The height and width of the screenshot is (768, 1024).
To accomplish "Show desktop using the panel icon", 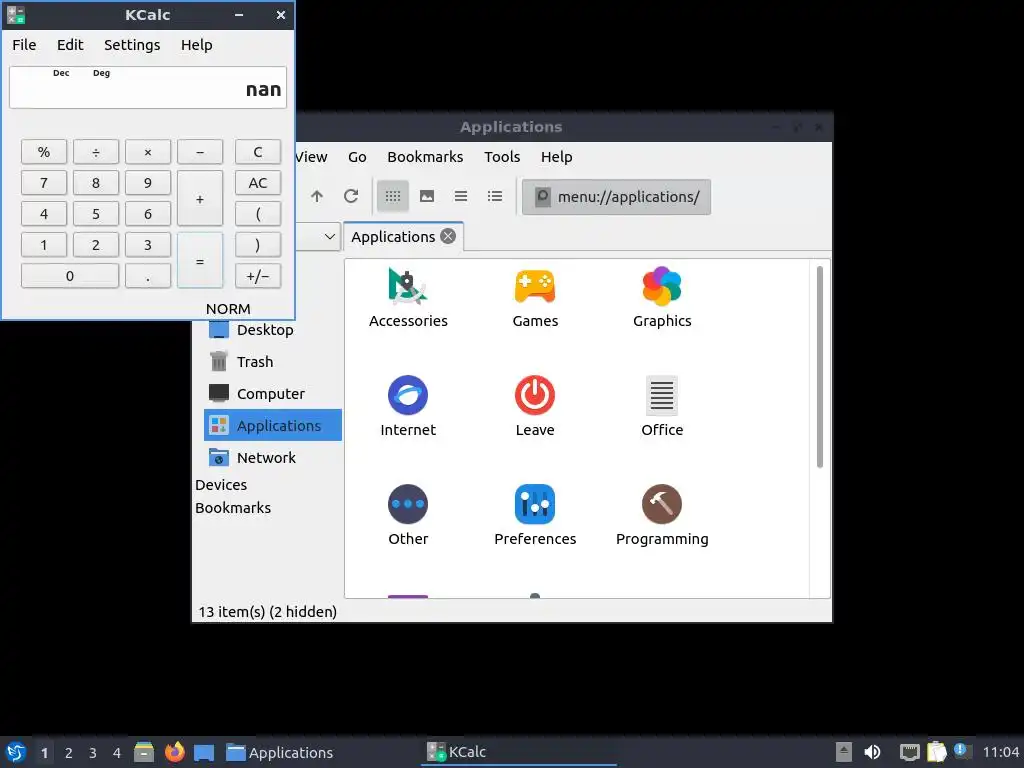I will click(x=204, y=752).
